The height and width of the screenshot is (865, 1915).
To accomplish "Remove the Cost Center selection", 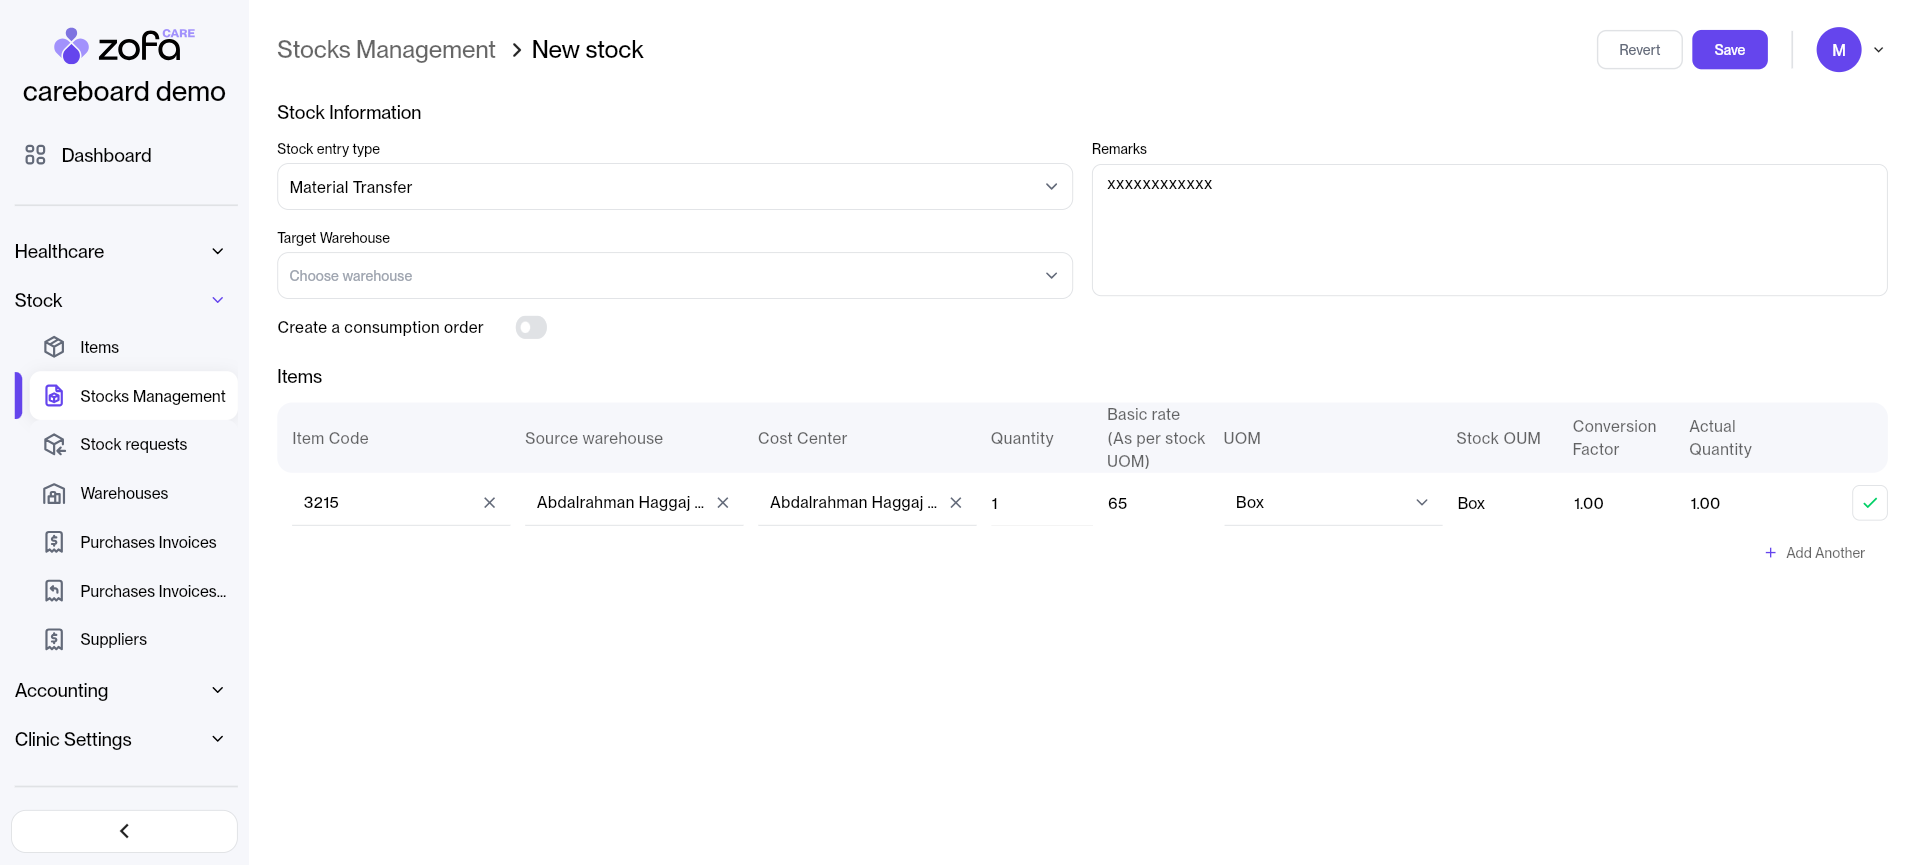I will coord(955,503).
